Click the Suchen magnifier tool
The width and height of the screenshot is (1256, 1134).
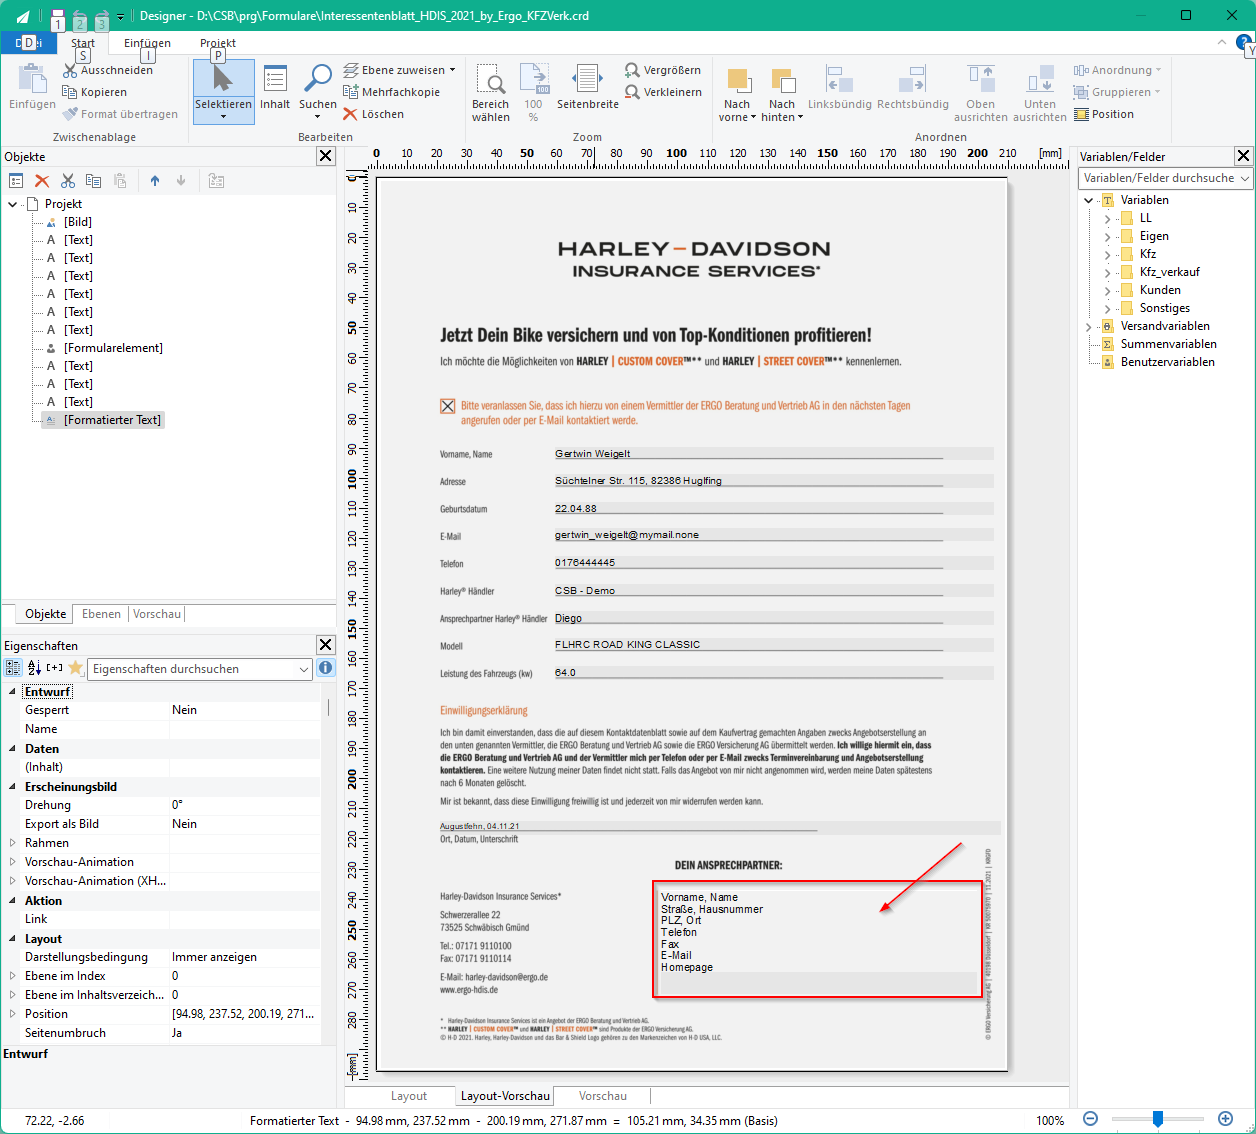tap(318, 89)
